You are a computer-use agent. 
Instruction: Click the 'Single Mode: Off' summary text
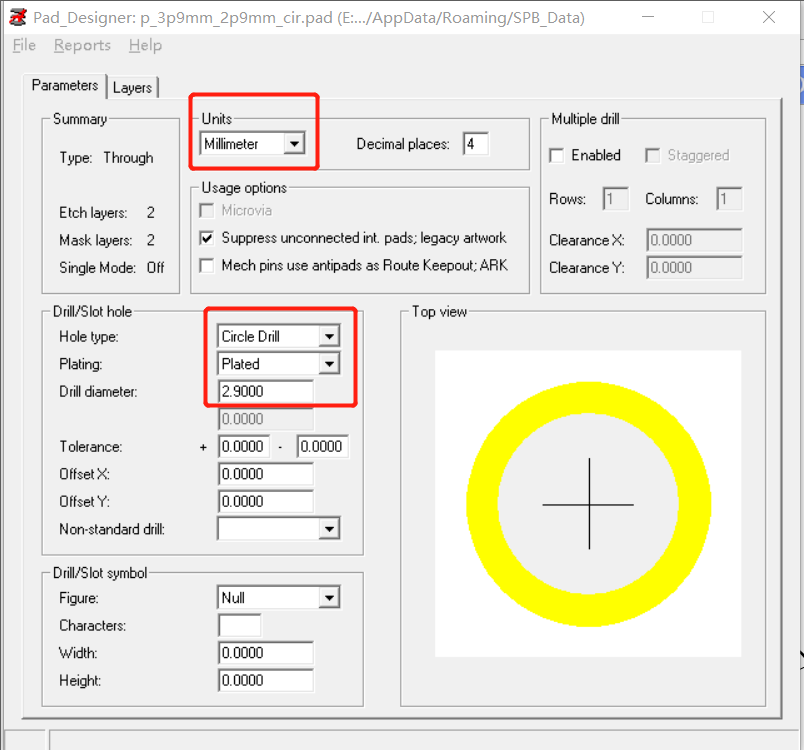(x=112, y=268)
